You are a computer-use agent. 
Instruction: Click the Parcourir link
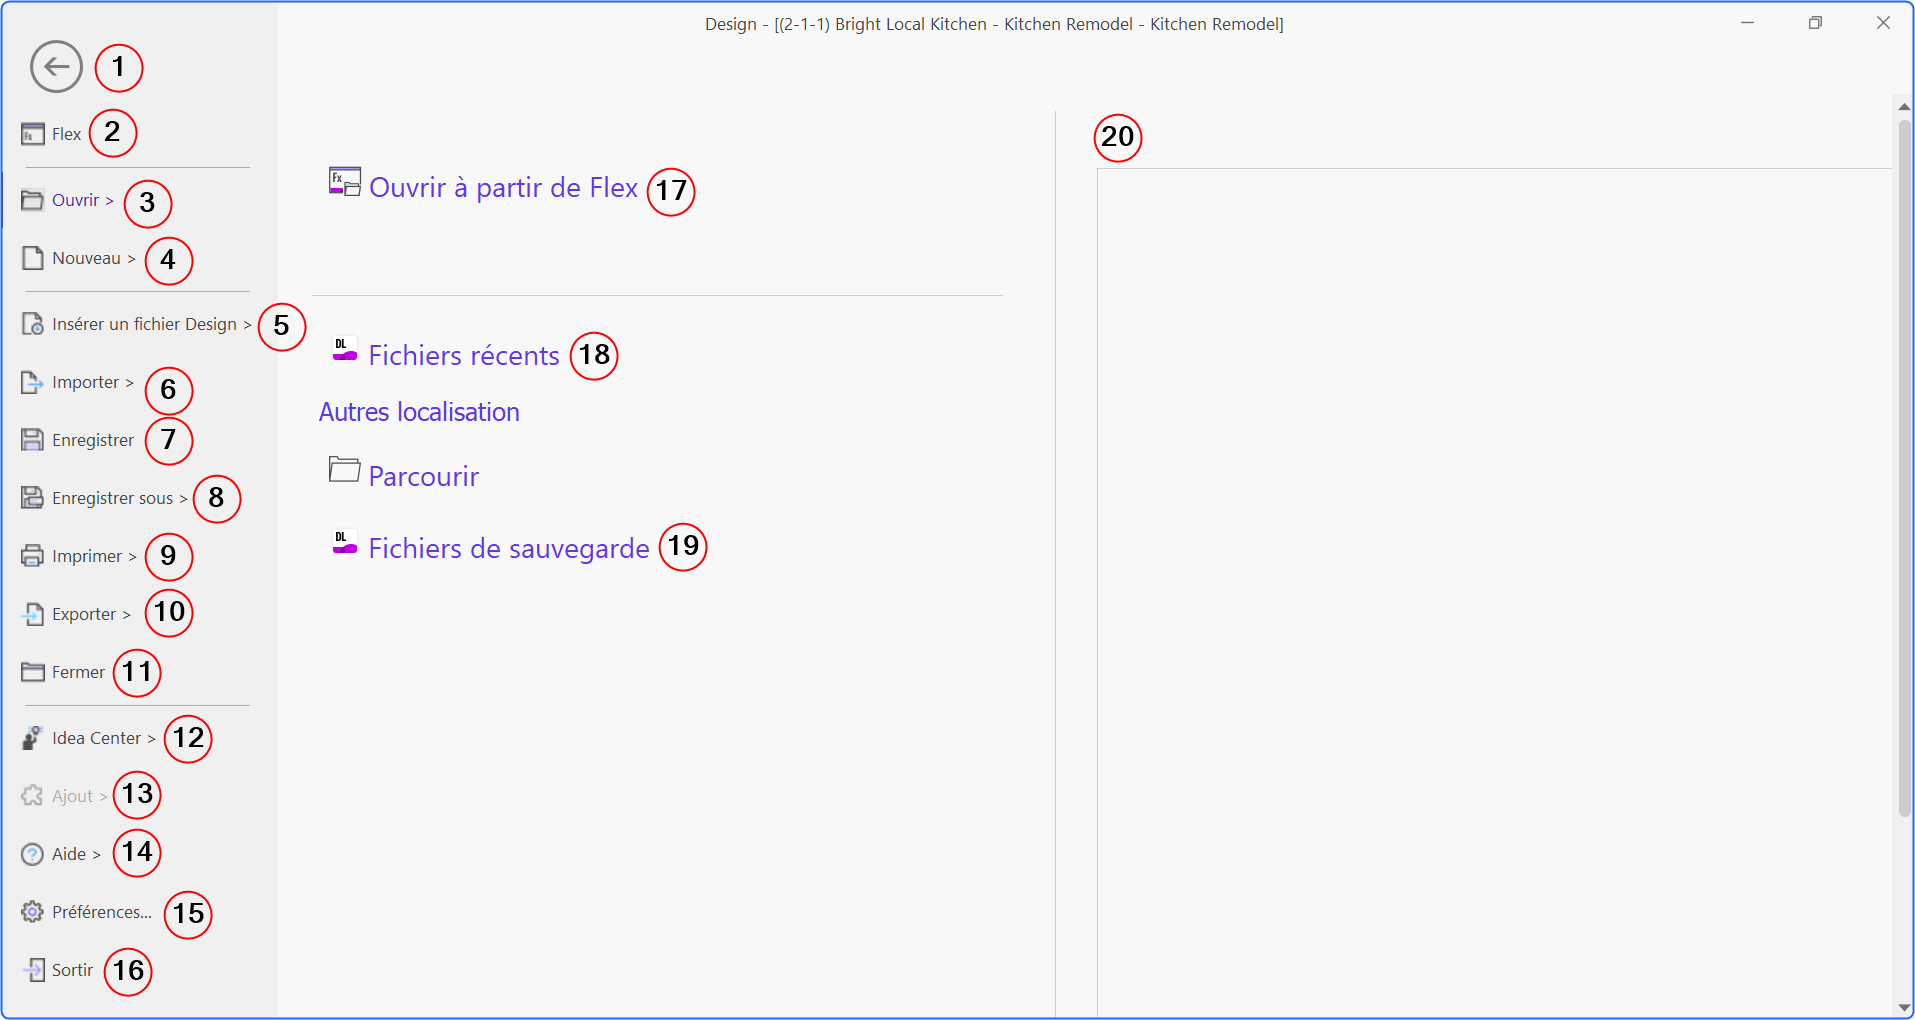(x=424, y=476)
